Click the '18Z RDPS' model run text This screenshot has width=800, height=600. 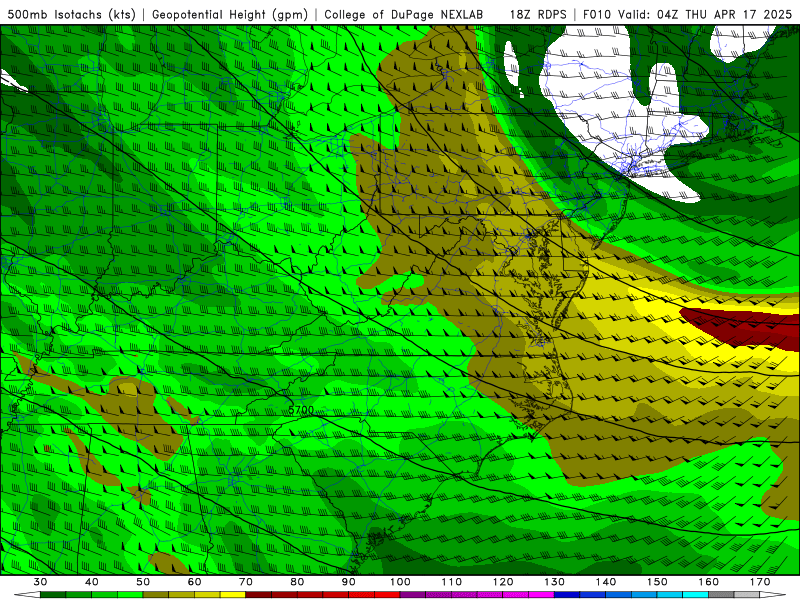[x=538, y=14]
